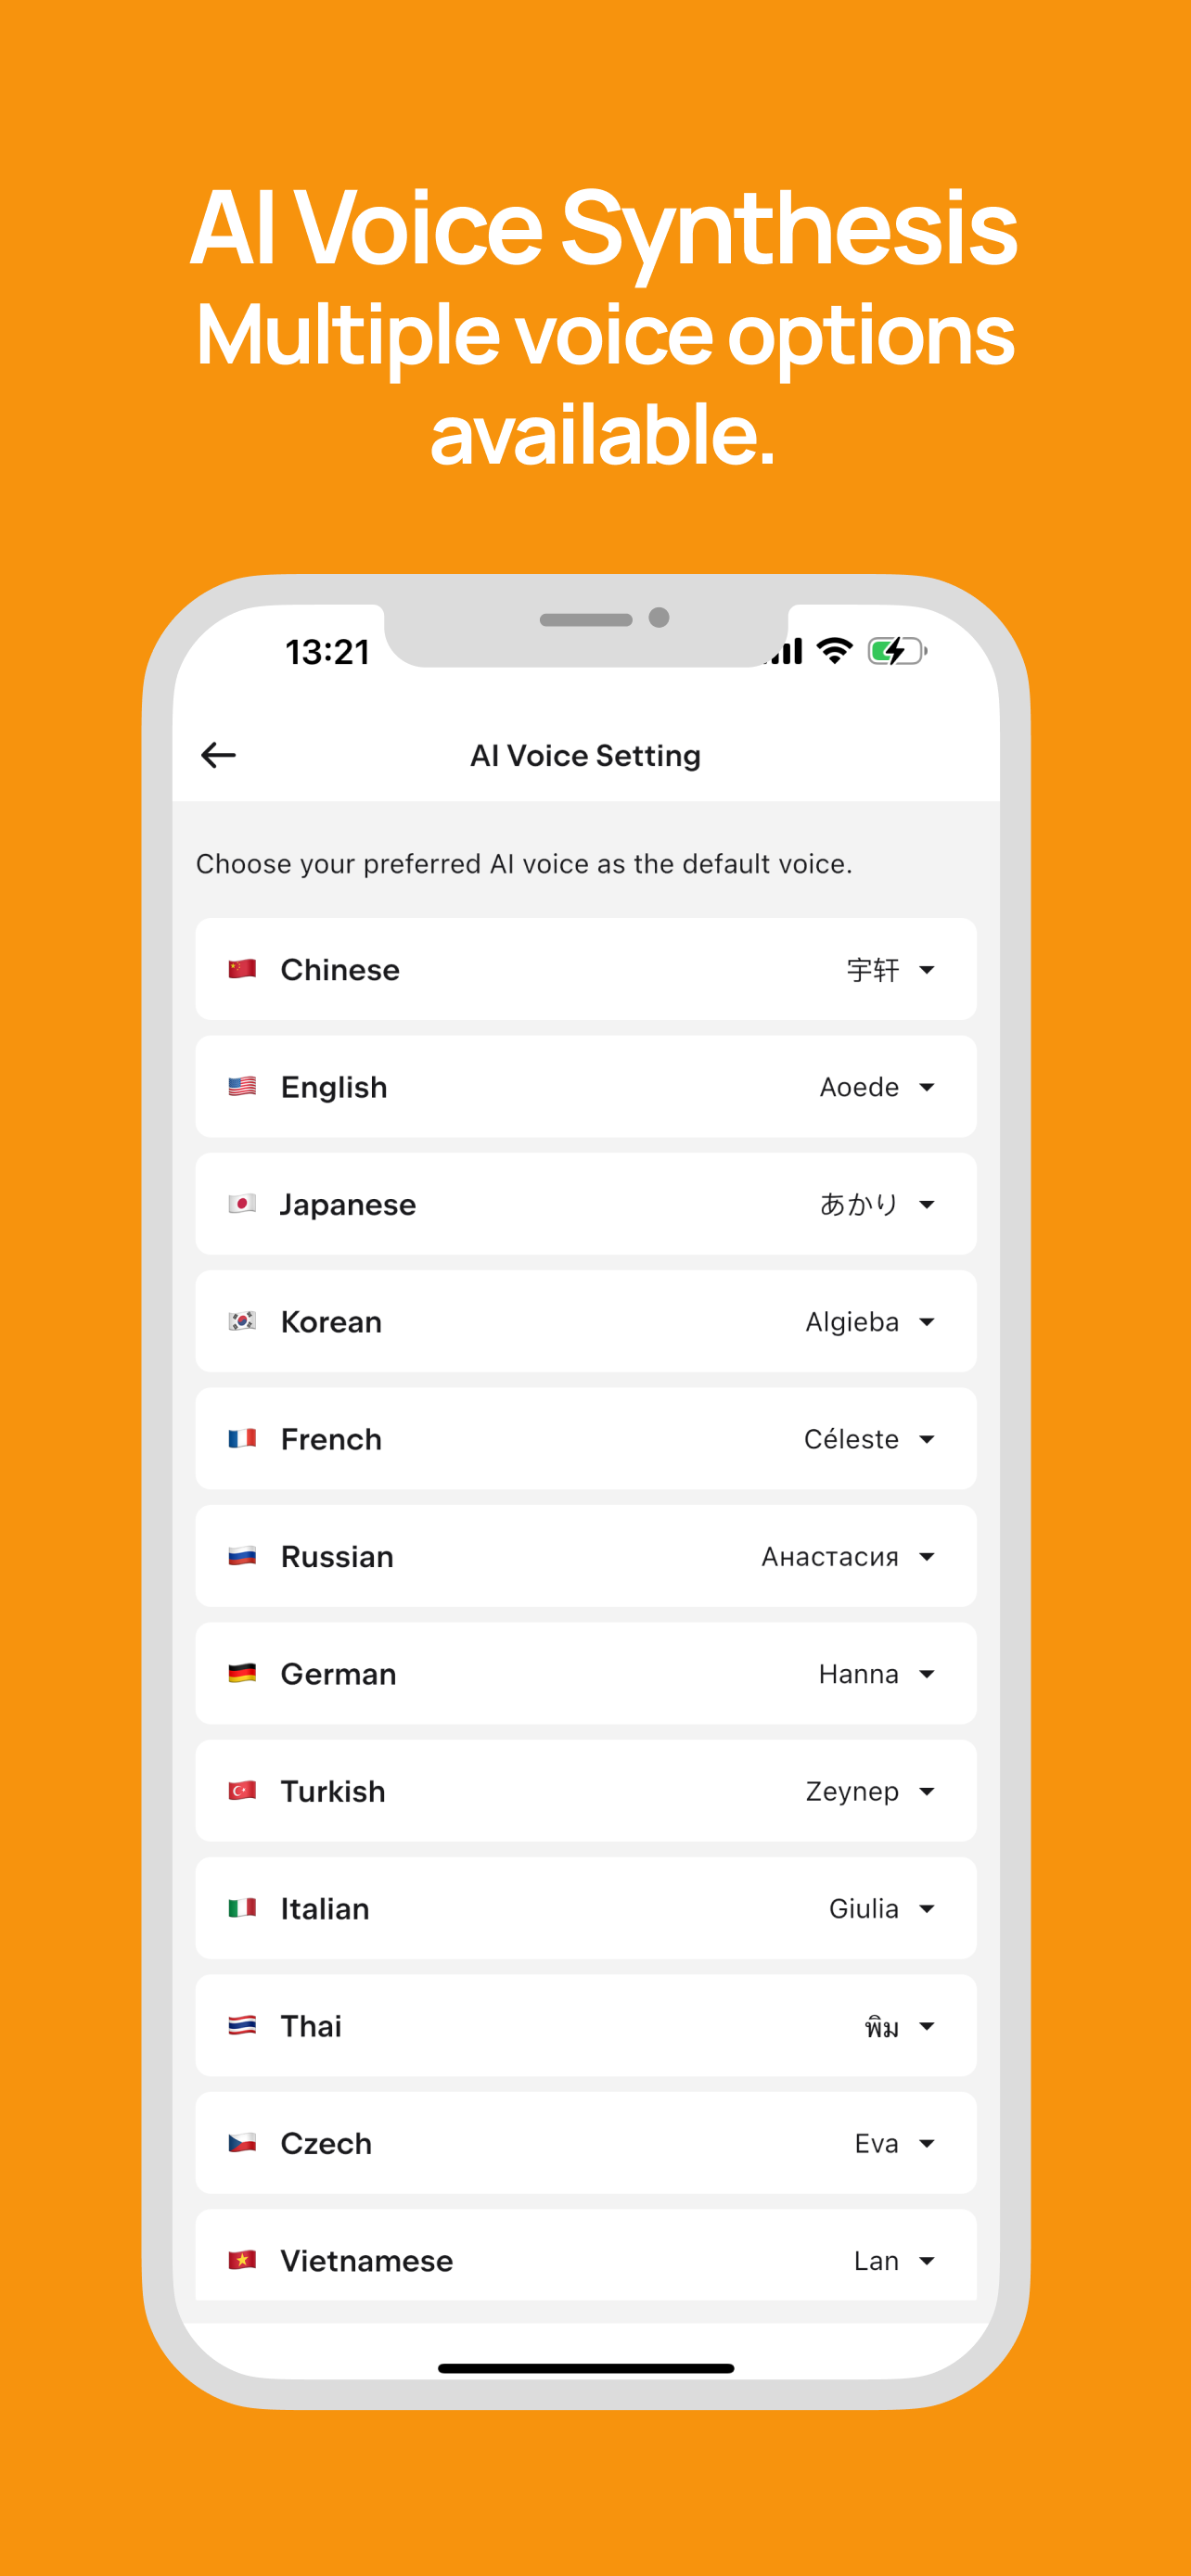The width and height of the screenshot is (1191, 2576).
Task: Expand the Thai voice selector arrow
Action: point(927,2026)
